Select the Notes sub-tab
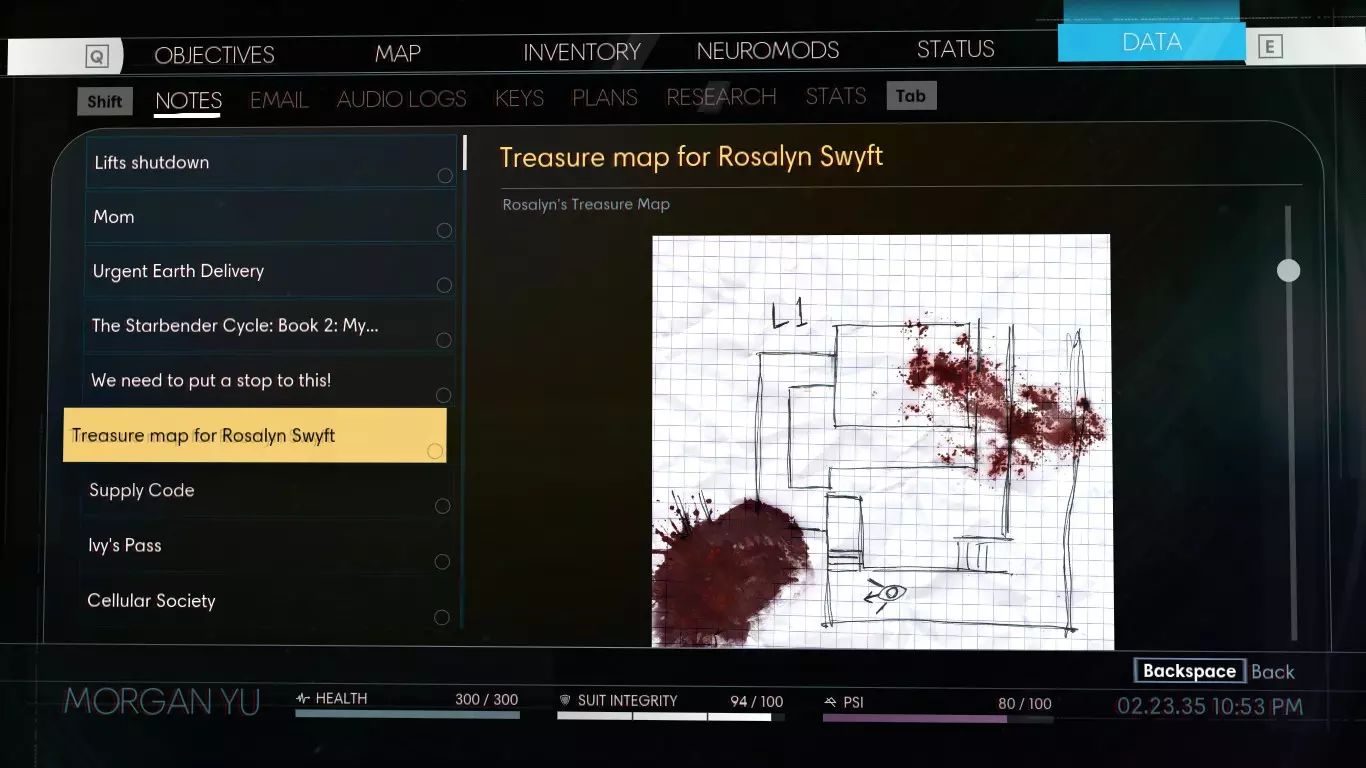This screenshot has height=768, width=1366. click(x=188, y=101)
